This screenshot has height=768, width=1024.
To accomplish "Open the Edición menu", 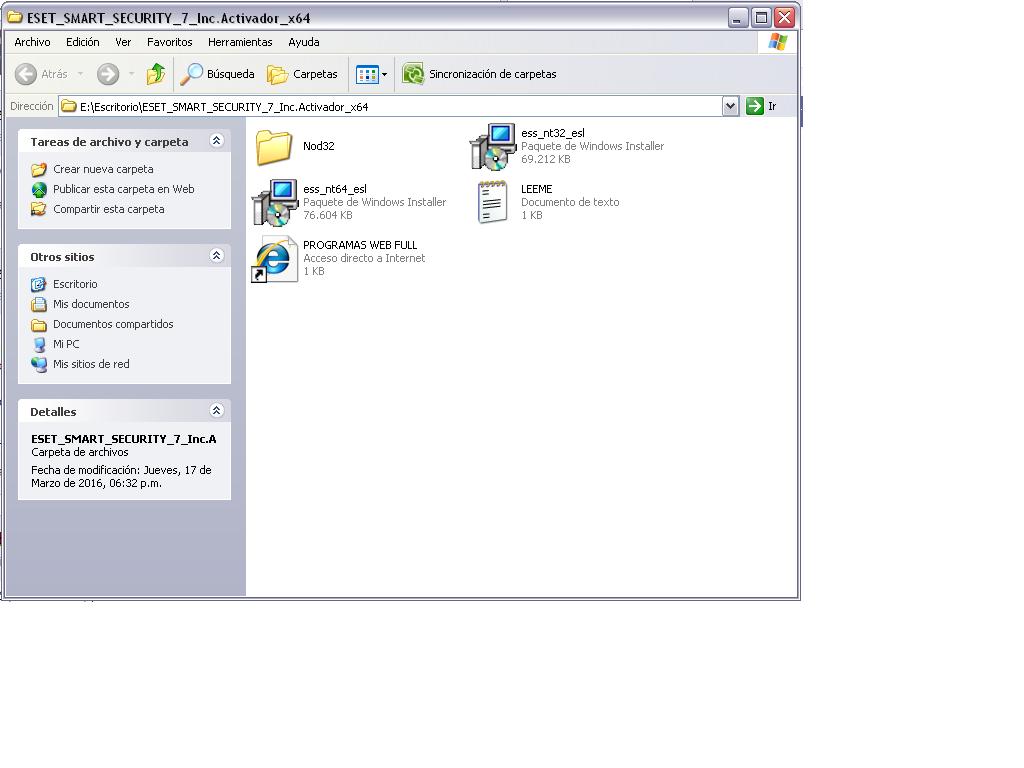I will (83, 42).
